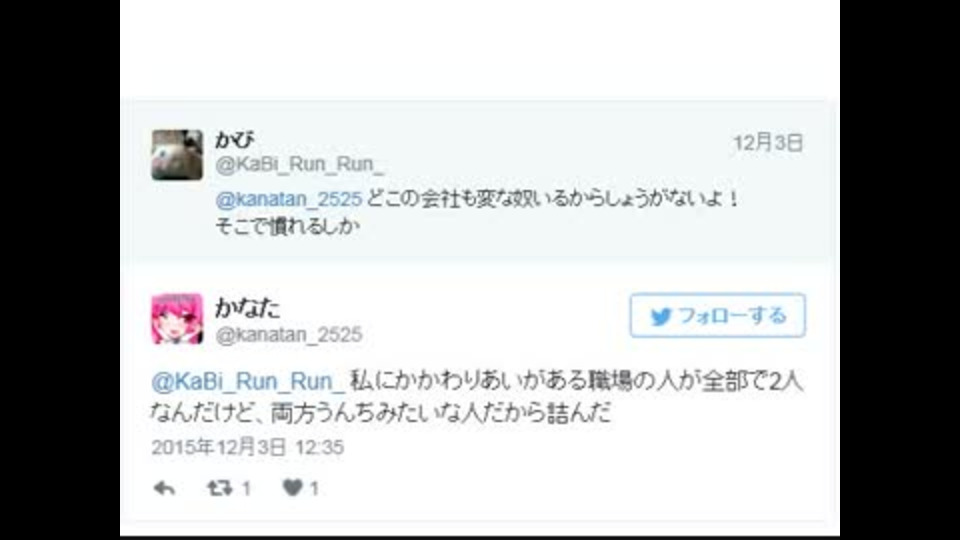
Task: Open かなた's pink-haired avatar
Action: 177,319
